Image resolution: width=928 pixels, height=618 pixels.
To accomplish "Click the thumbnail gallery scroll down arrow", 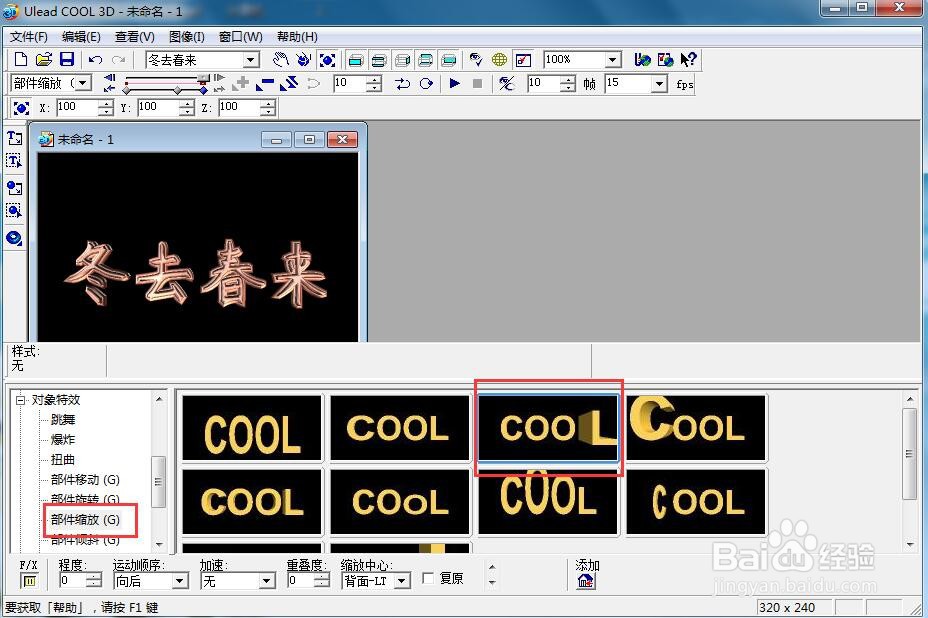I will coord(910,545).
